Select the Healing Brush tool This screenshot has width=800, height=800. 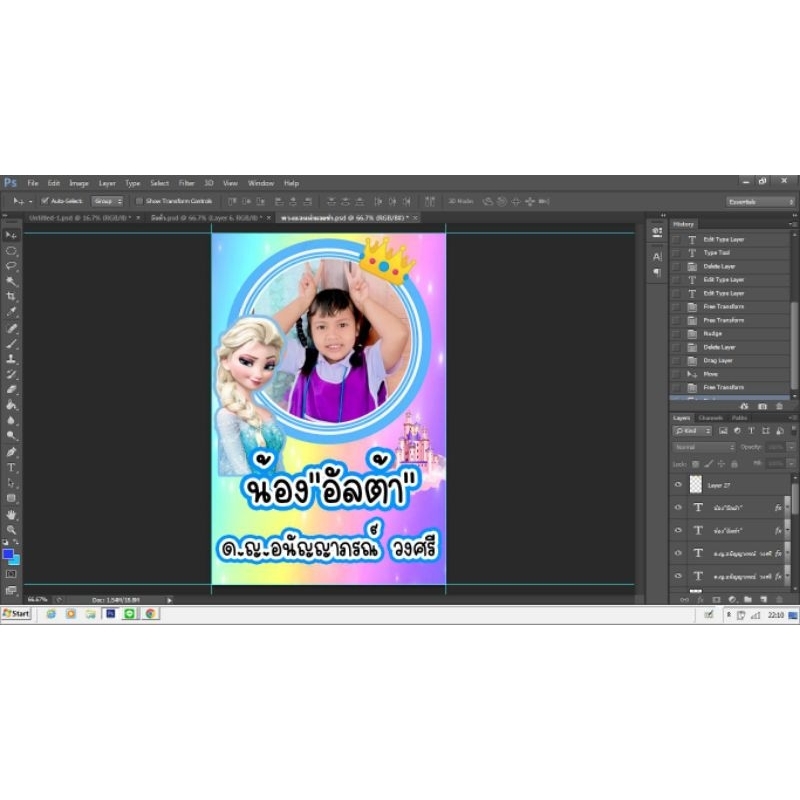coord(11,328)
